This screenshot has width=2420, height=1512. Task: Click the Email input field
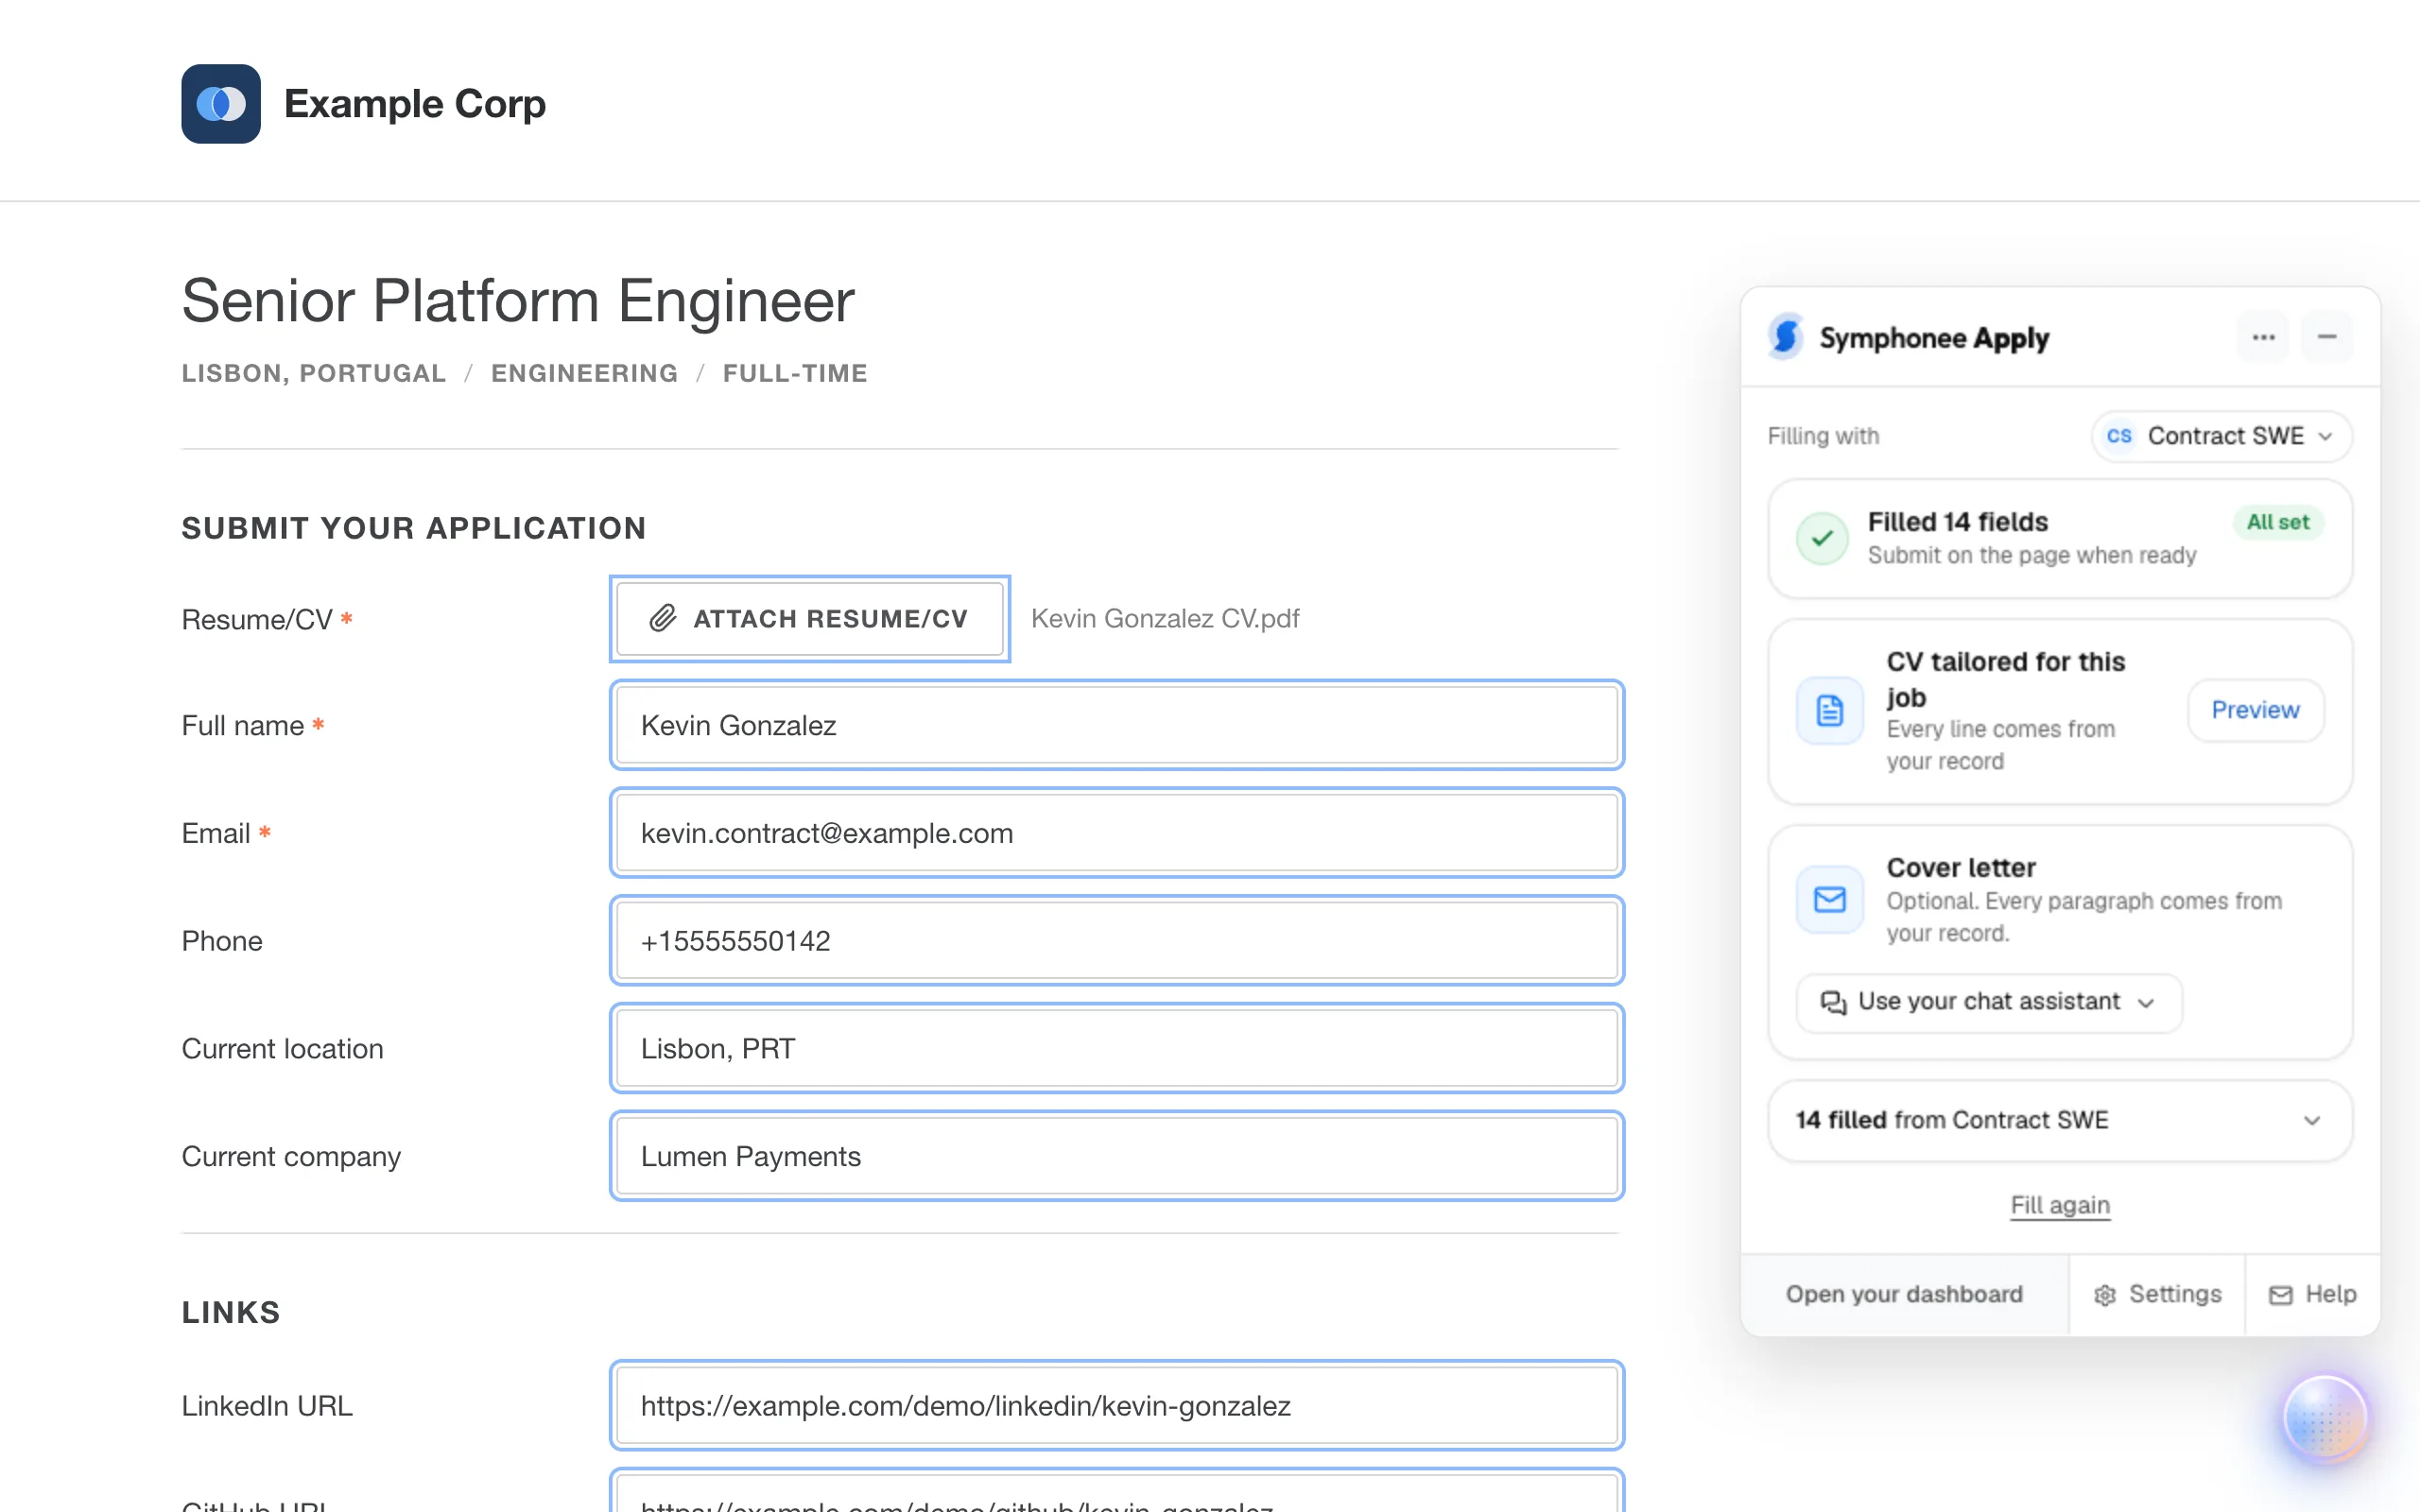pyautogui.click(x=1117, y=833)
